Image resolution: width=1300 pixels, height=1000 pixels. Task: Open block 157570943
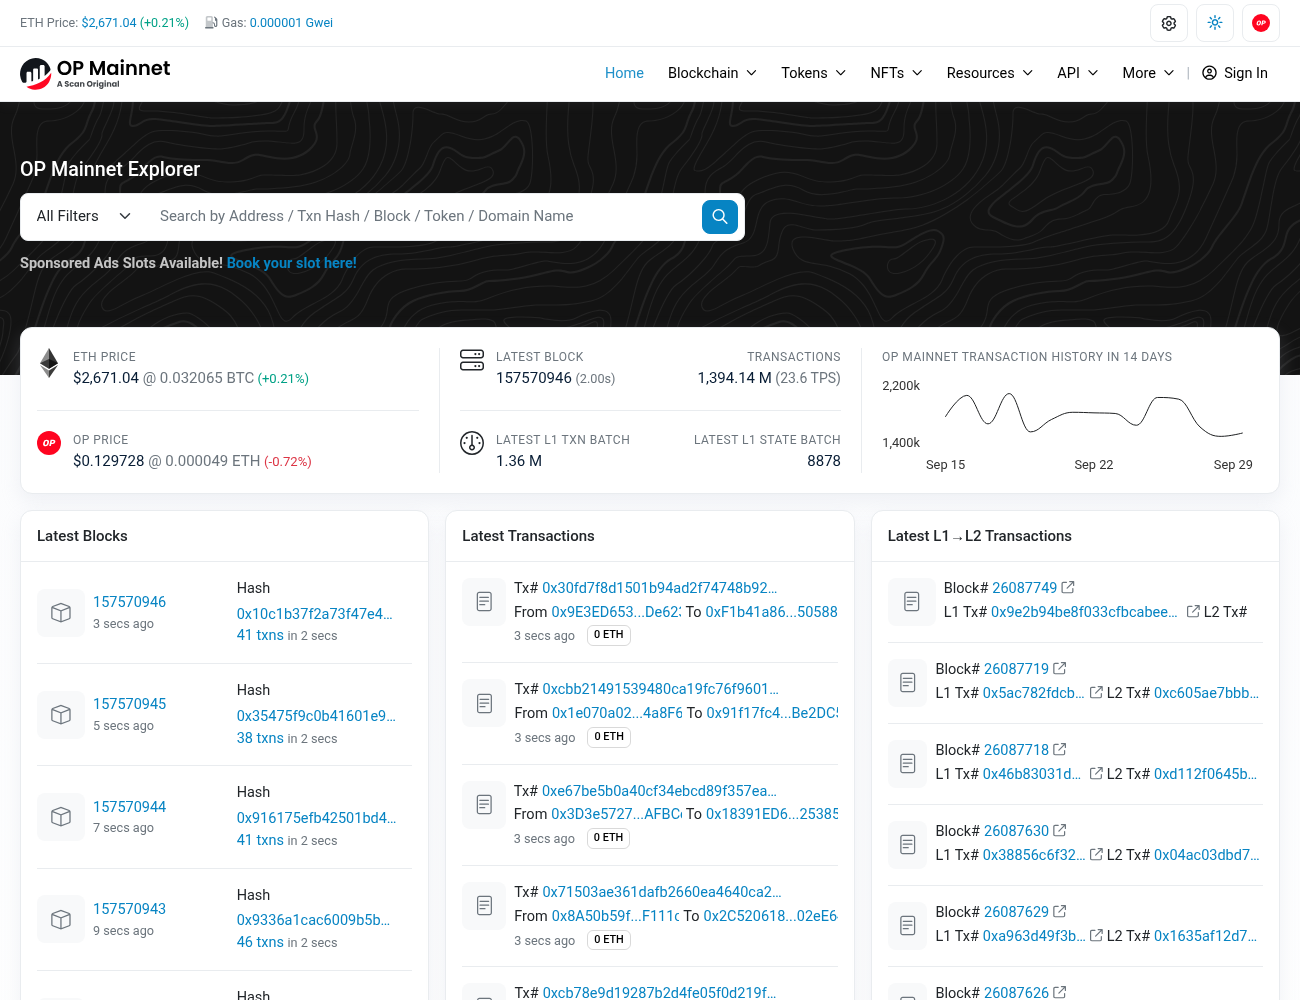pyautogui.click(x=129, y=909)
